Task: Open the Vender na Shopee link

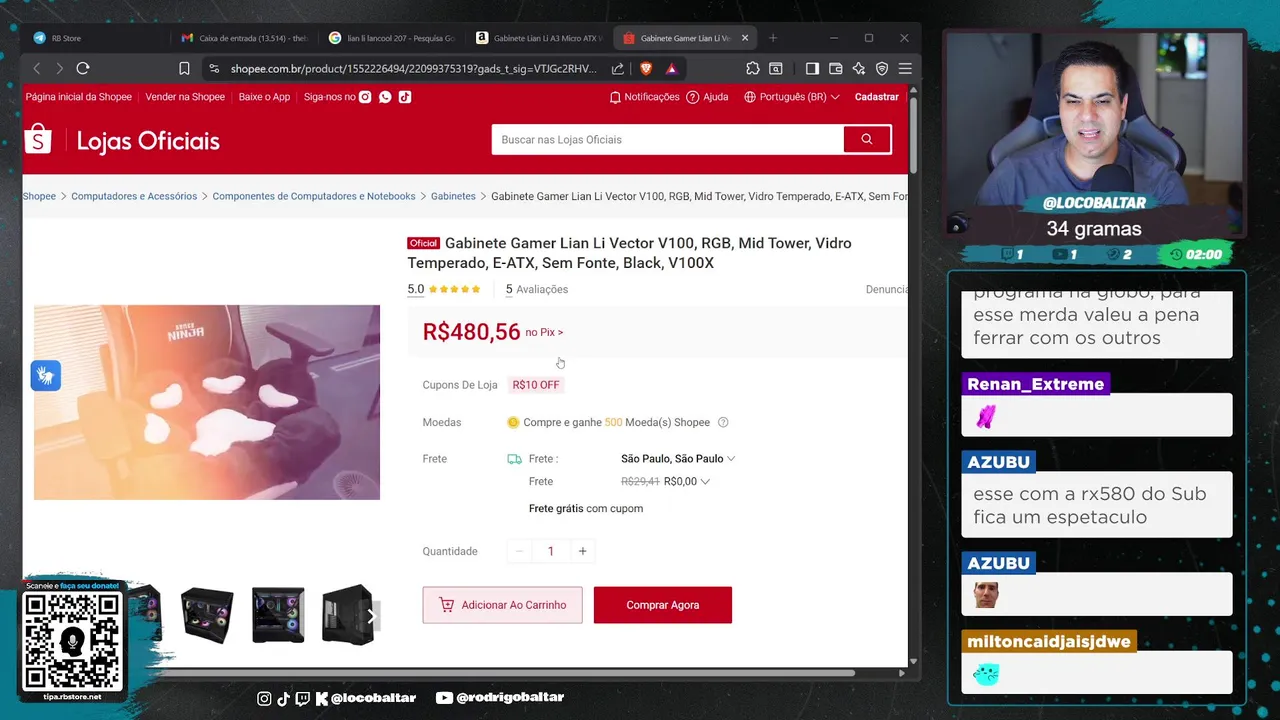Action: tap(185, 97)
